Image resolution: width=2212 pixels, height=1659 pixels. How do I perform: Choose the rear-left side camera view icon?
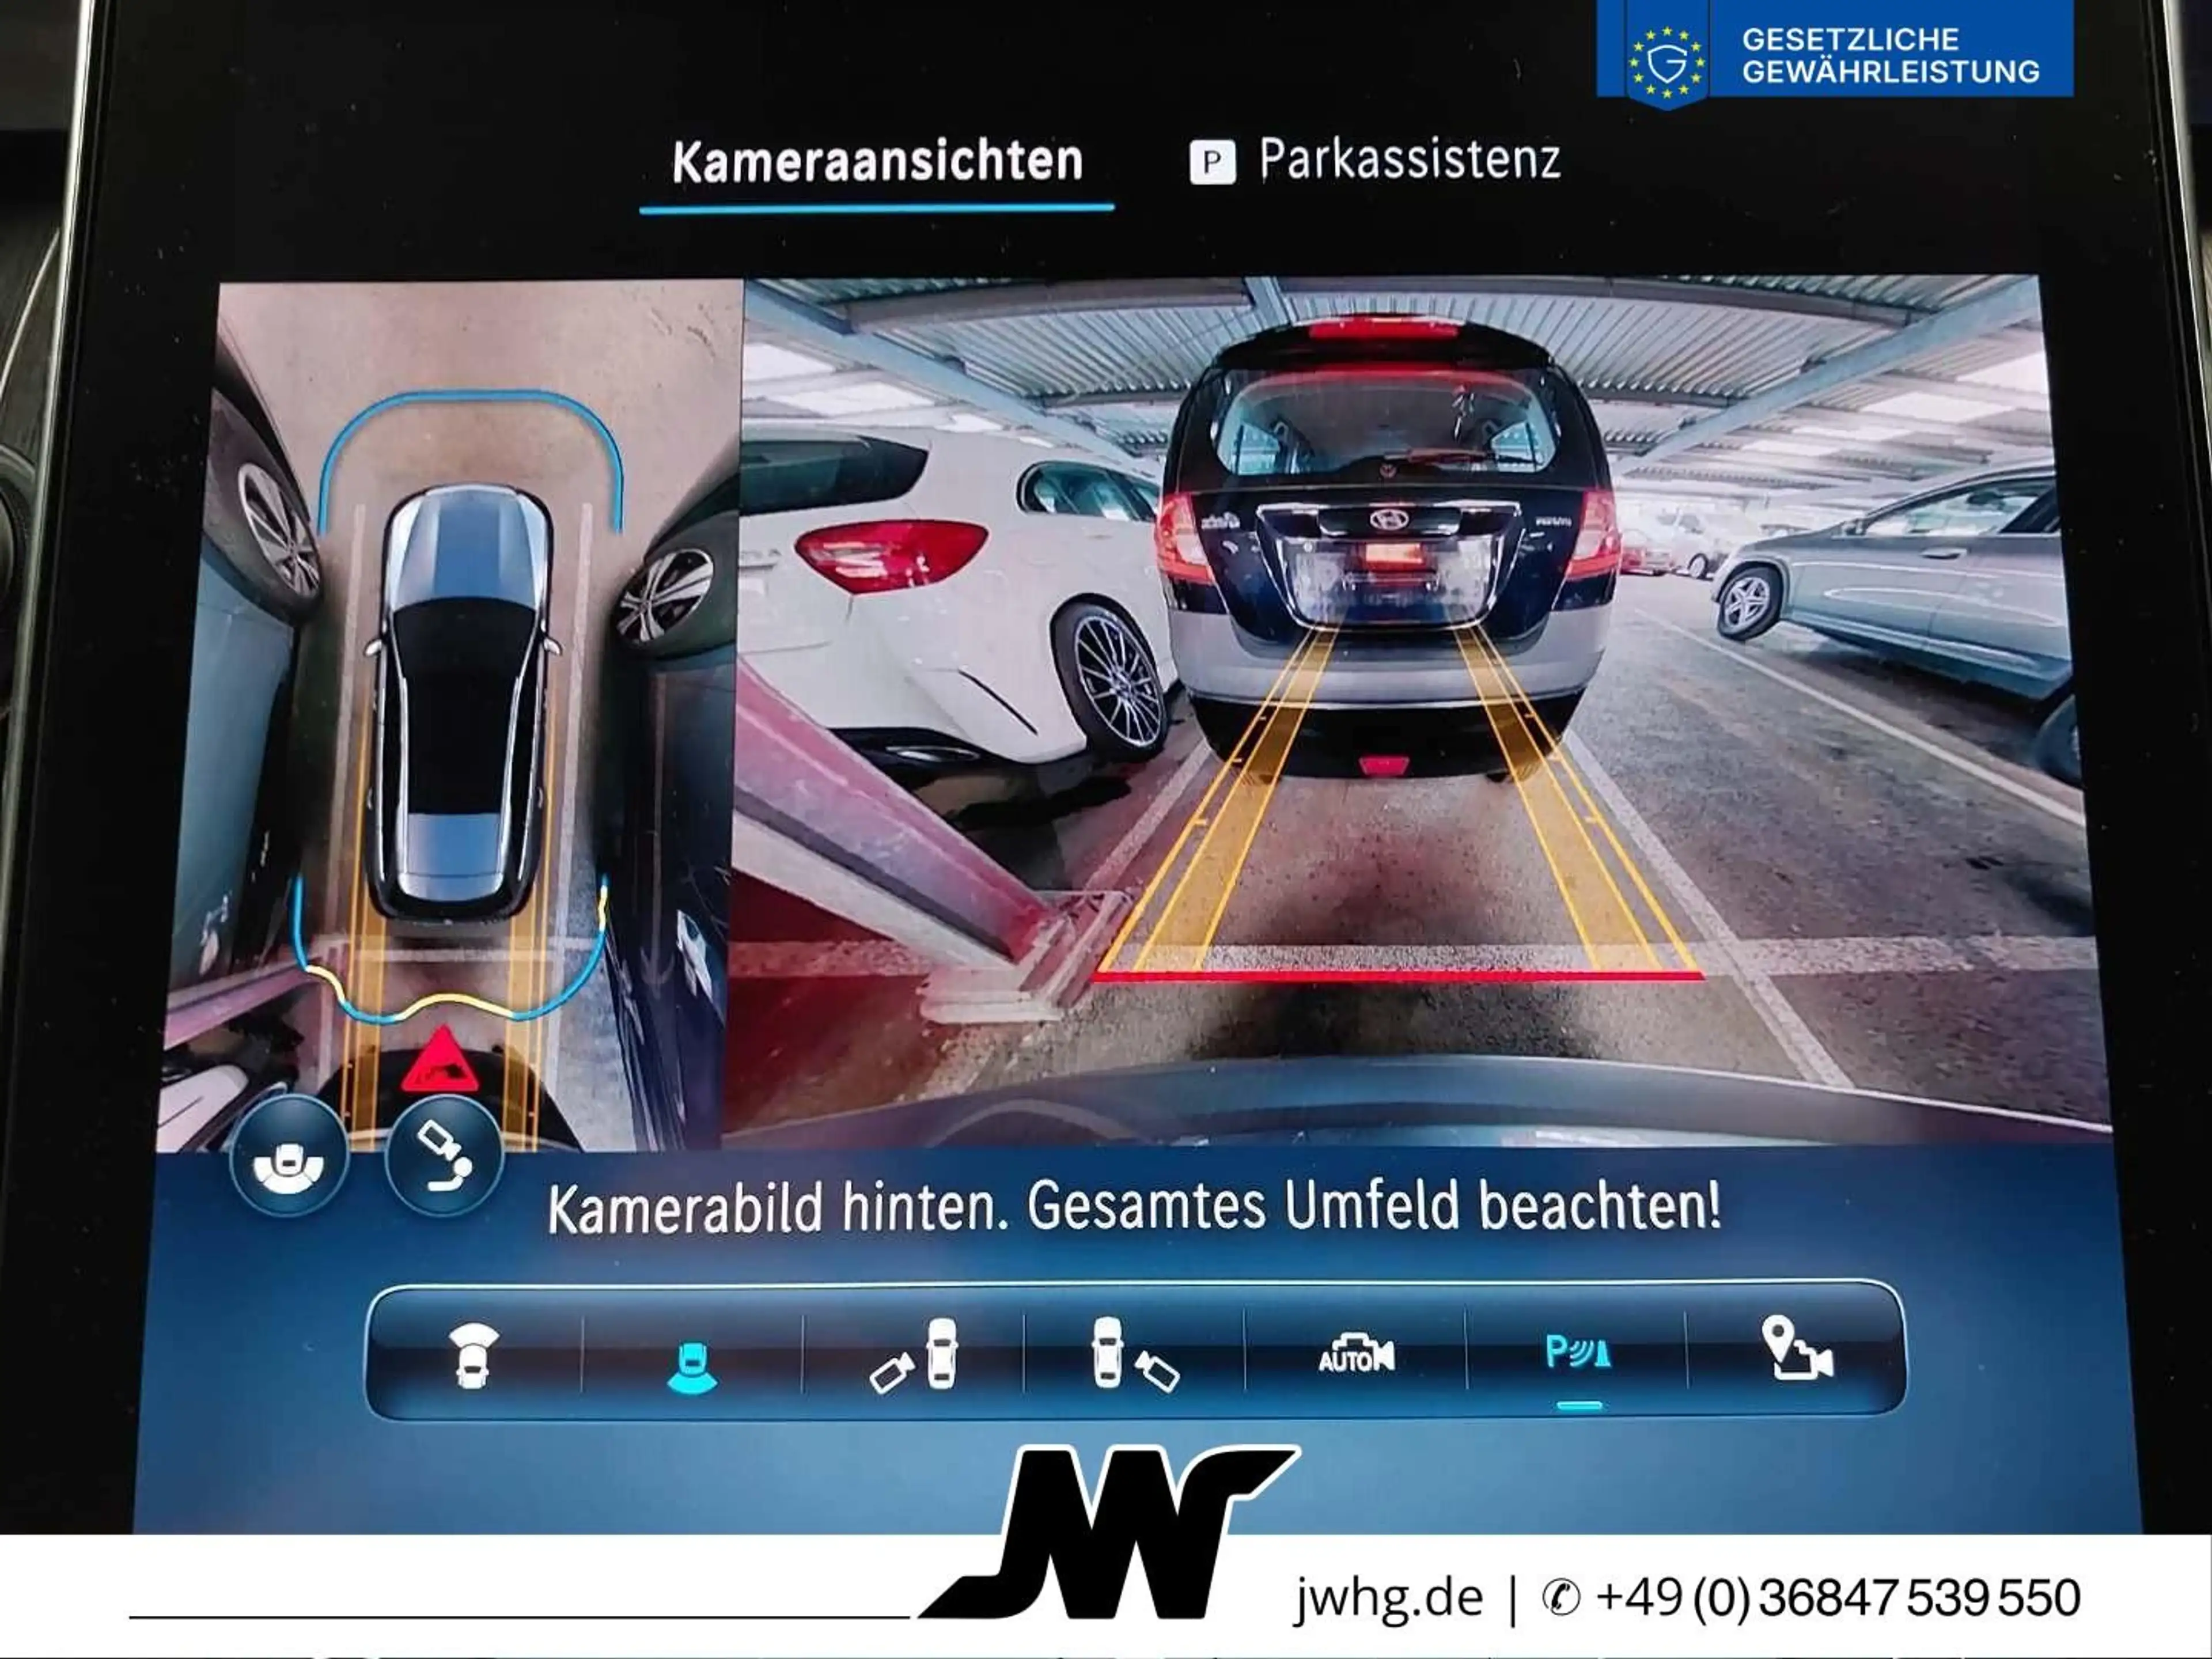[914, 1356]
